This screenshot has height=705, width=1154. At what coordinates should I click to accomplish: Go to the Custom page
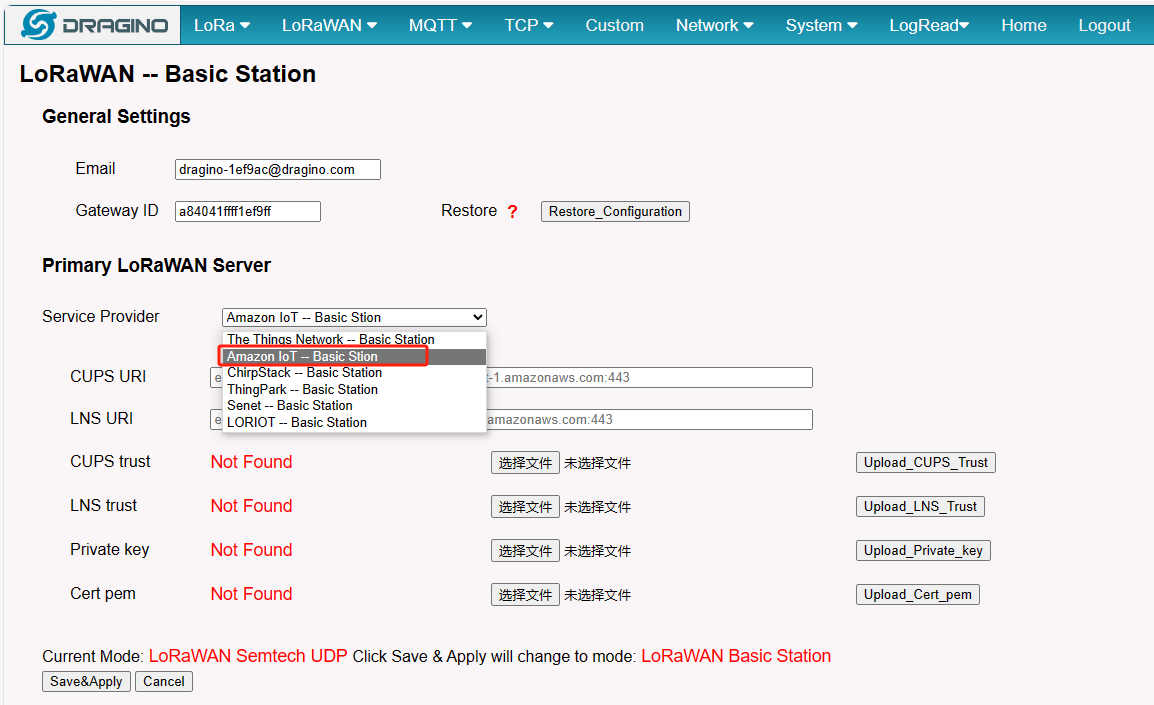(x=615, y=25)
